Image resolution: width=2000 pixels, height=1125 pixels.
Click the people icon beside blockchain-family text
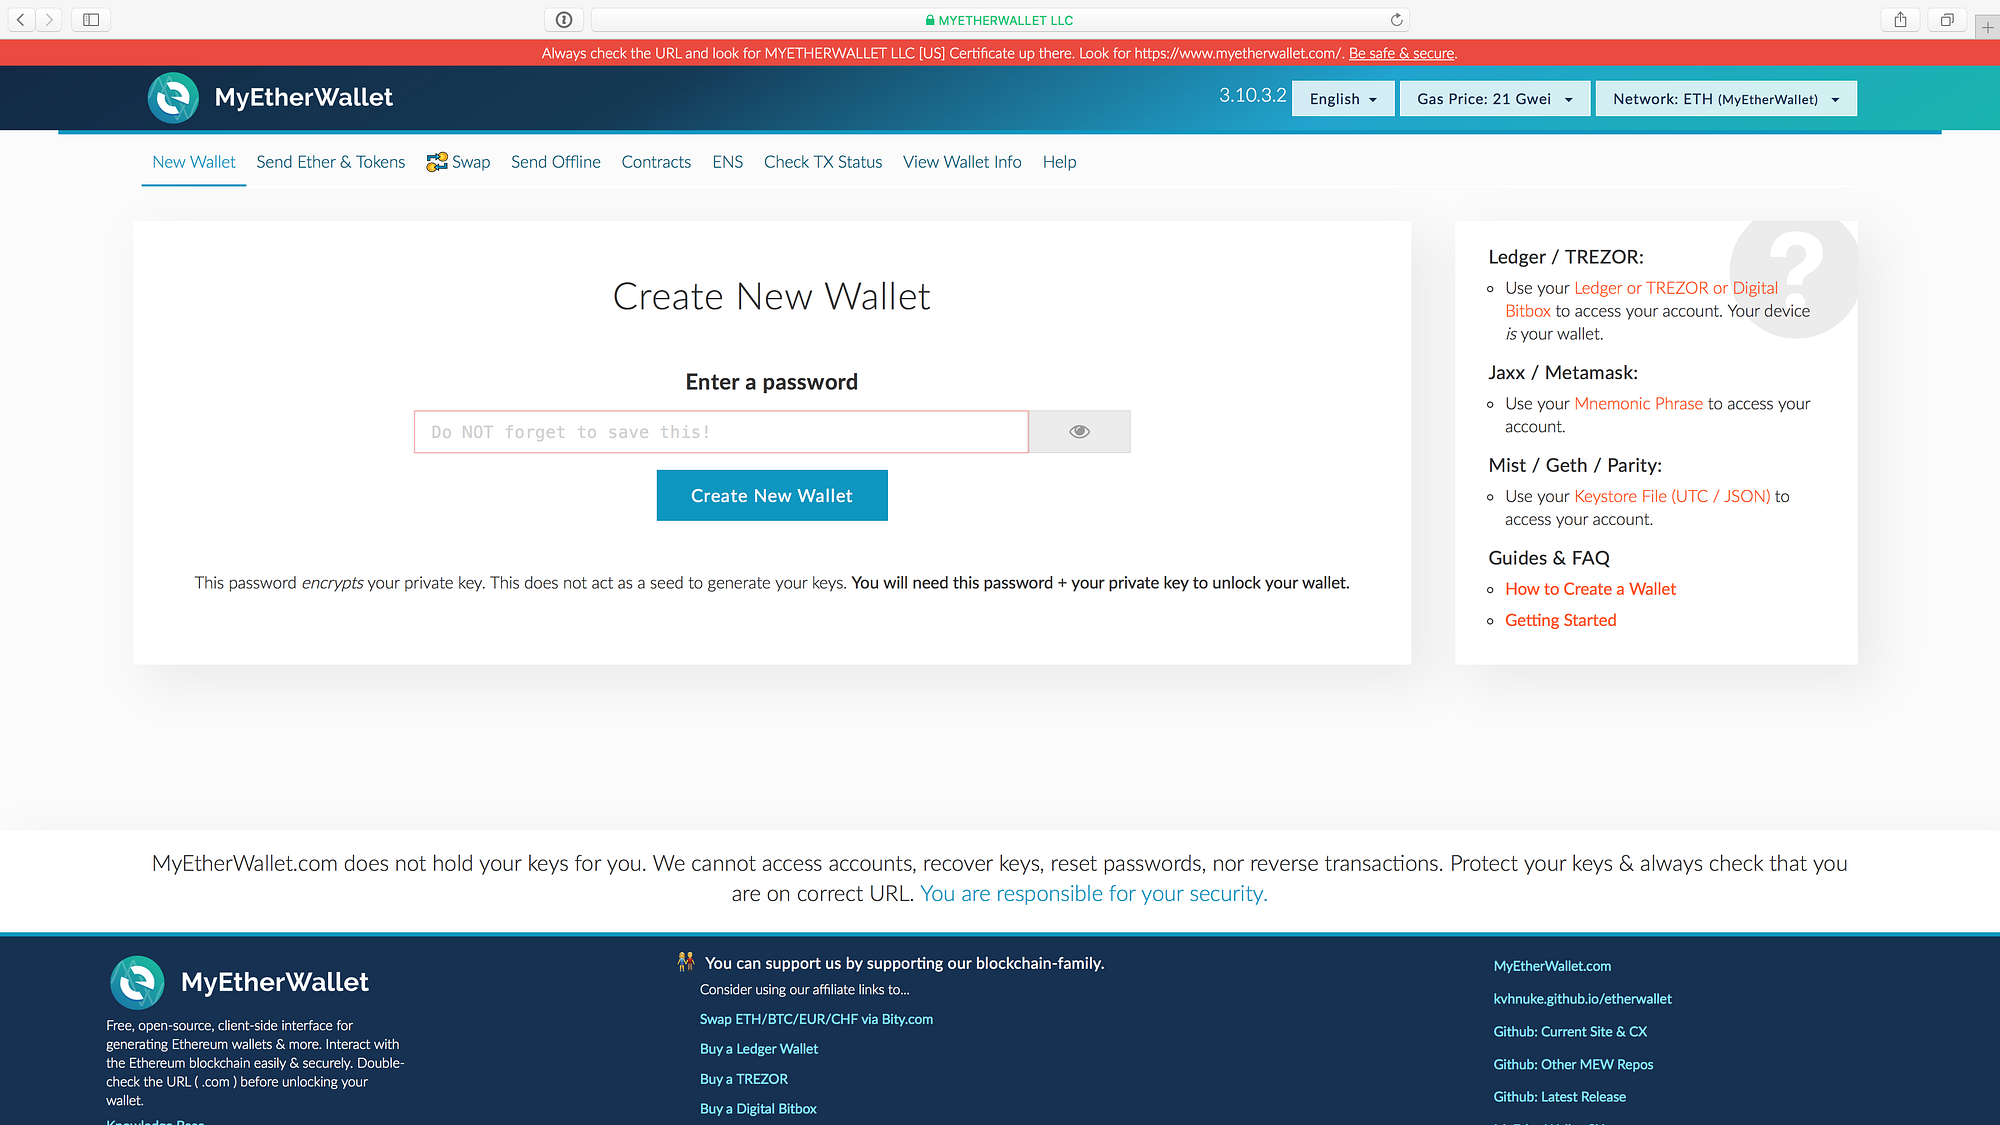pyautogui.click(x=686, y=962)
